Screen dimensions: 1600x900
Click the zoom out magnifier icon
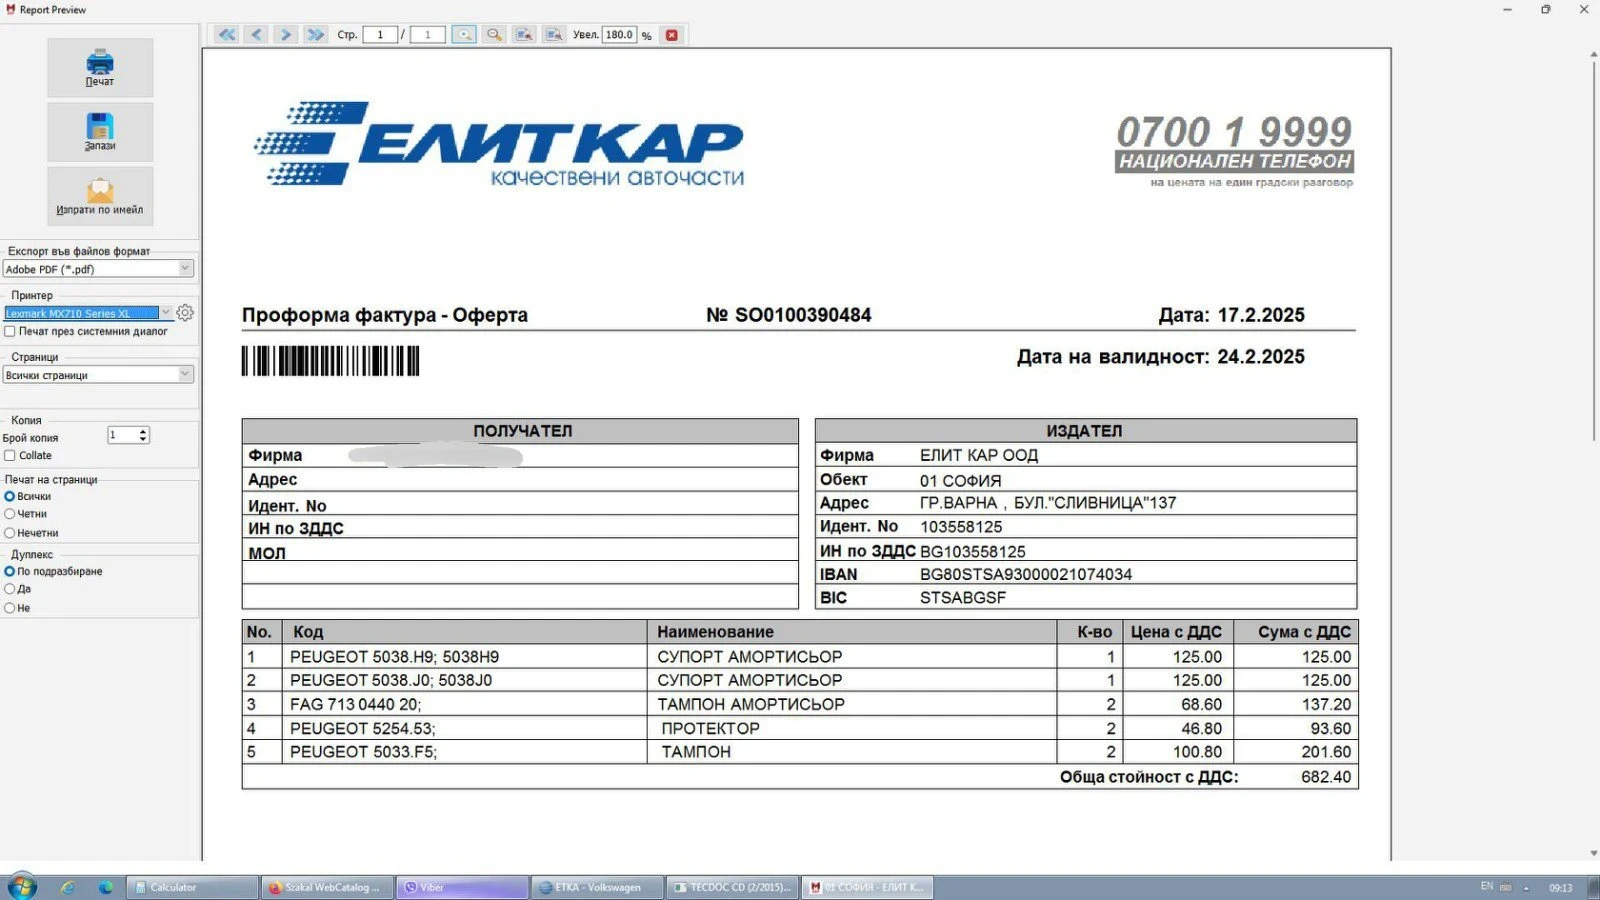click(x=494, y=35)
